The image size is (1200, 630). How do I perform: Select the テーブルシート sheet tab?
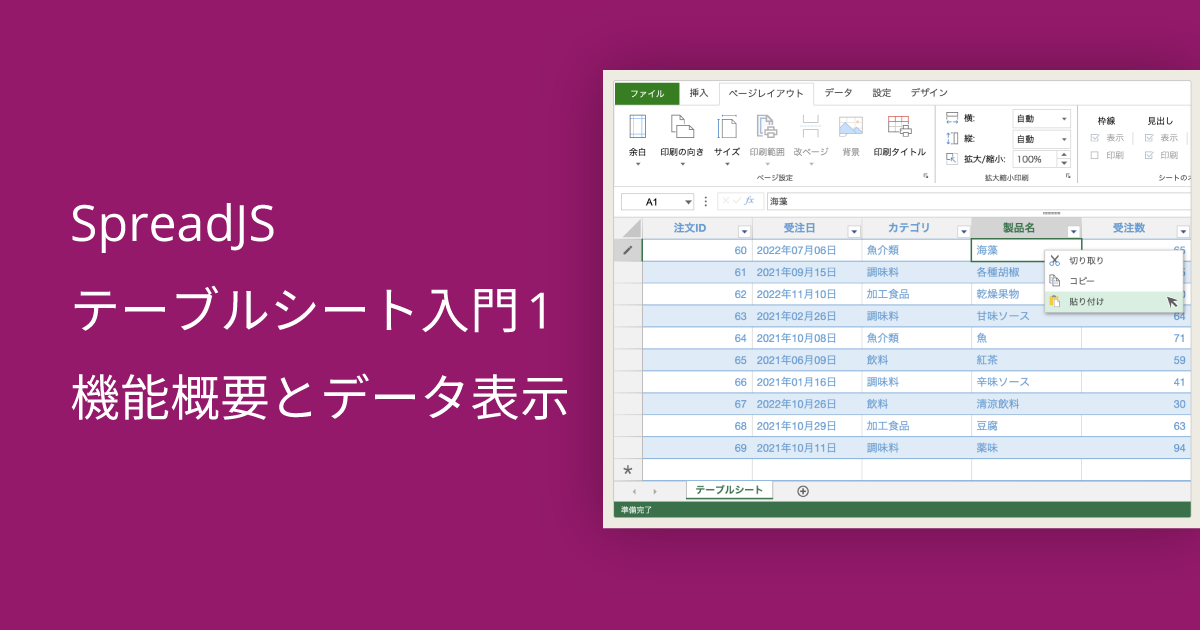click(x=727, y=490)
